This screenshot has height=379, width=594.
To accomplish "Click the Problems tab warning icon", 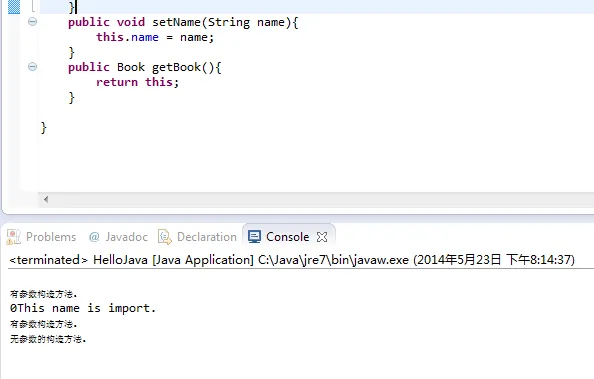I will [x=14, y=237].
